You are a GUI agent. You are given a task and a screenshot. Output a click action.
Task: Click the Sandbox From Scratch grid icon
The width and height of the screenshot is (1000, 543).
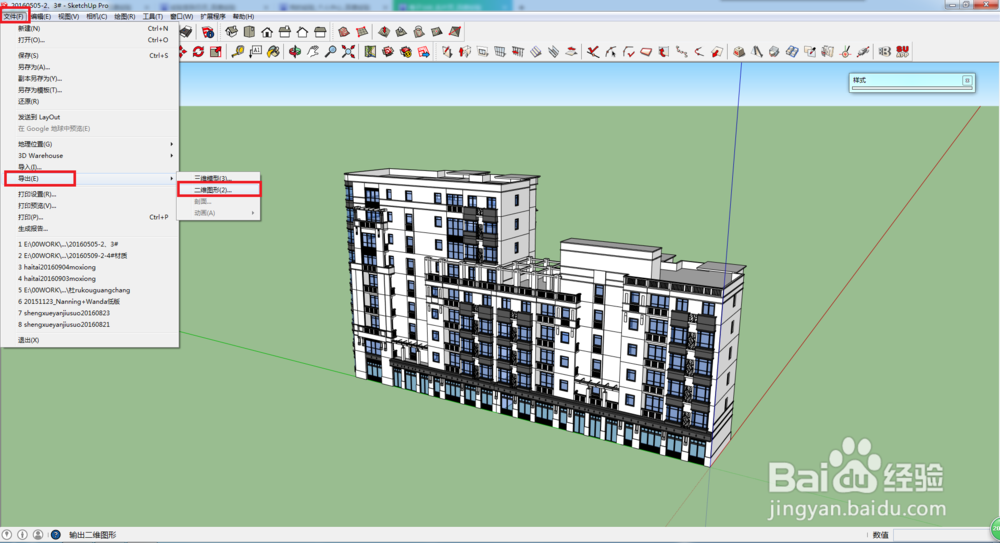click(x=362, y=31)
